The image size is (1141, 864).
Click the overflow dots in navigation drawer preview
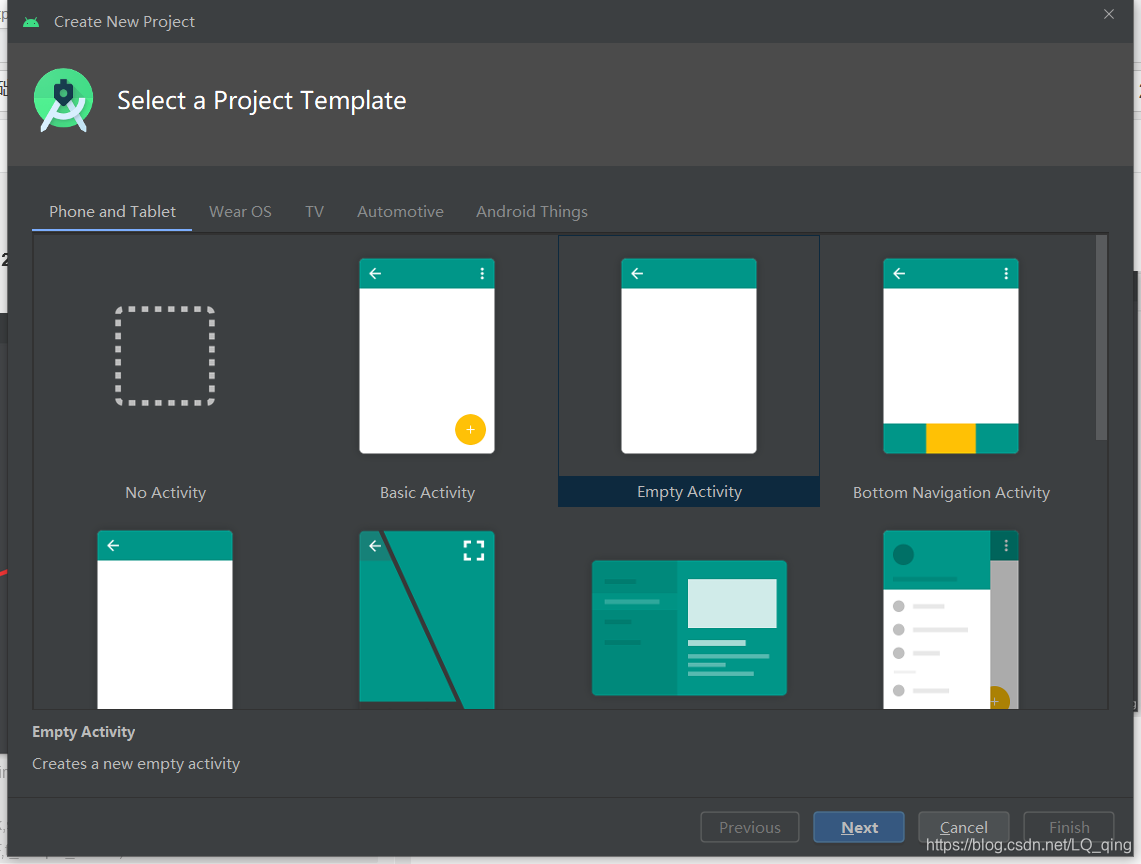[x=1006, y=546]
